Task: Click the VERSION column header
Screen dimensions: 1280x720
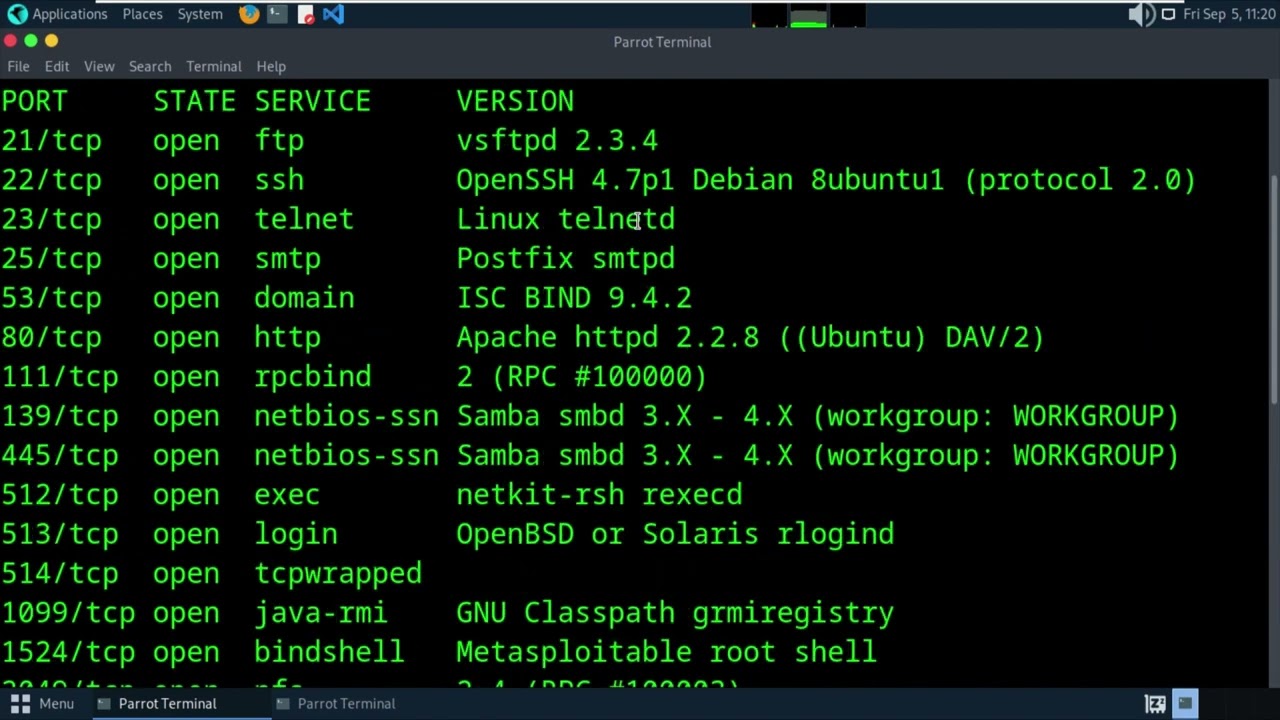Action: coord(515,101)
